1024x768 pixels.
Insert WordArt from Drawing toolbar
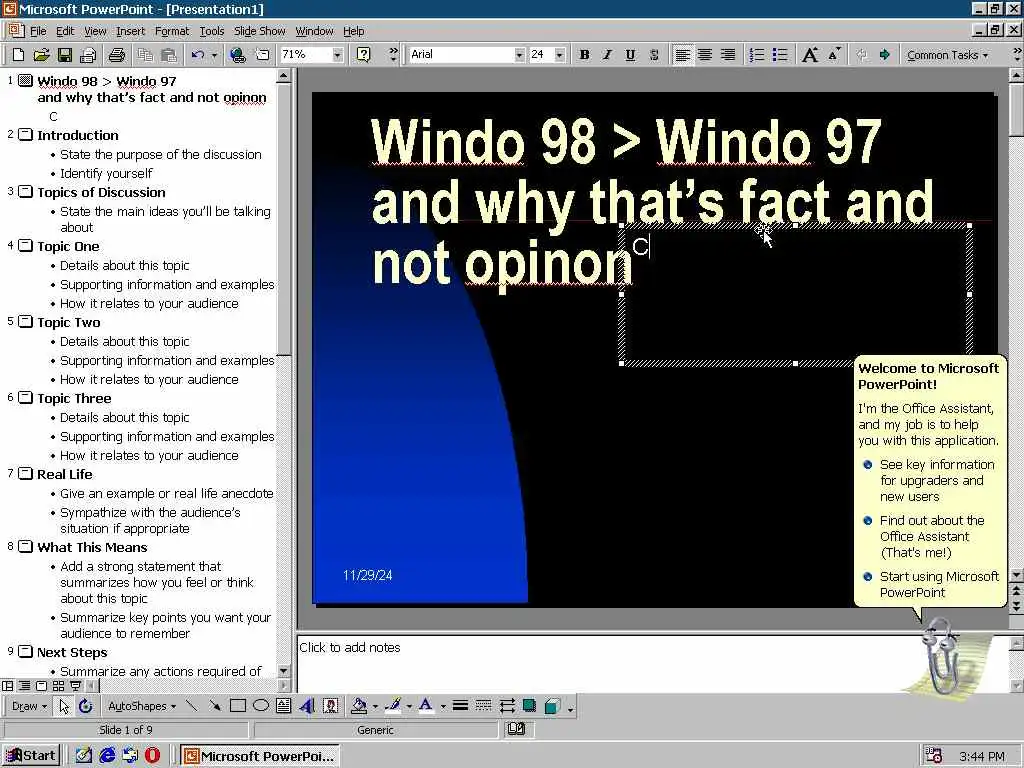pos(307,706)
